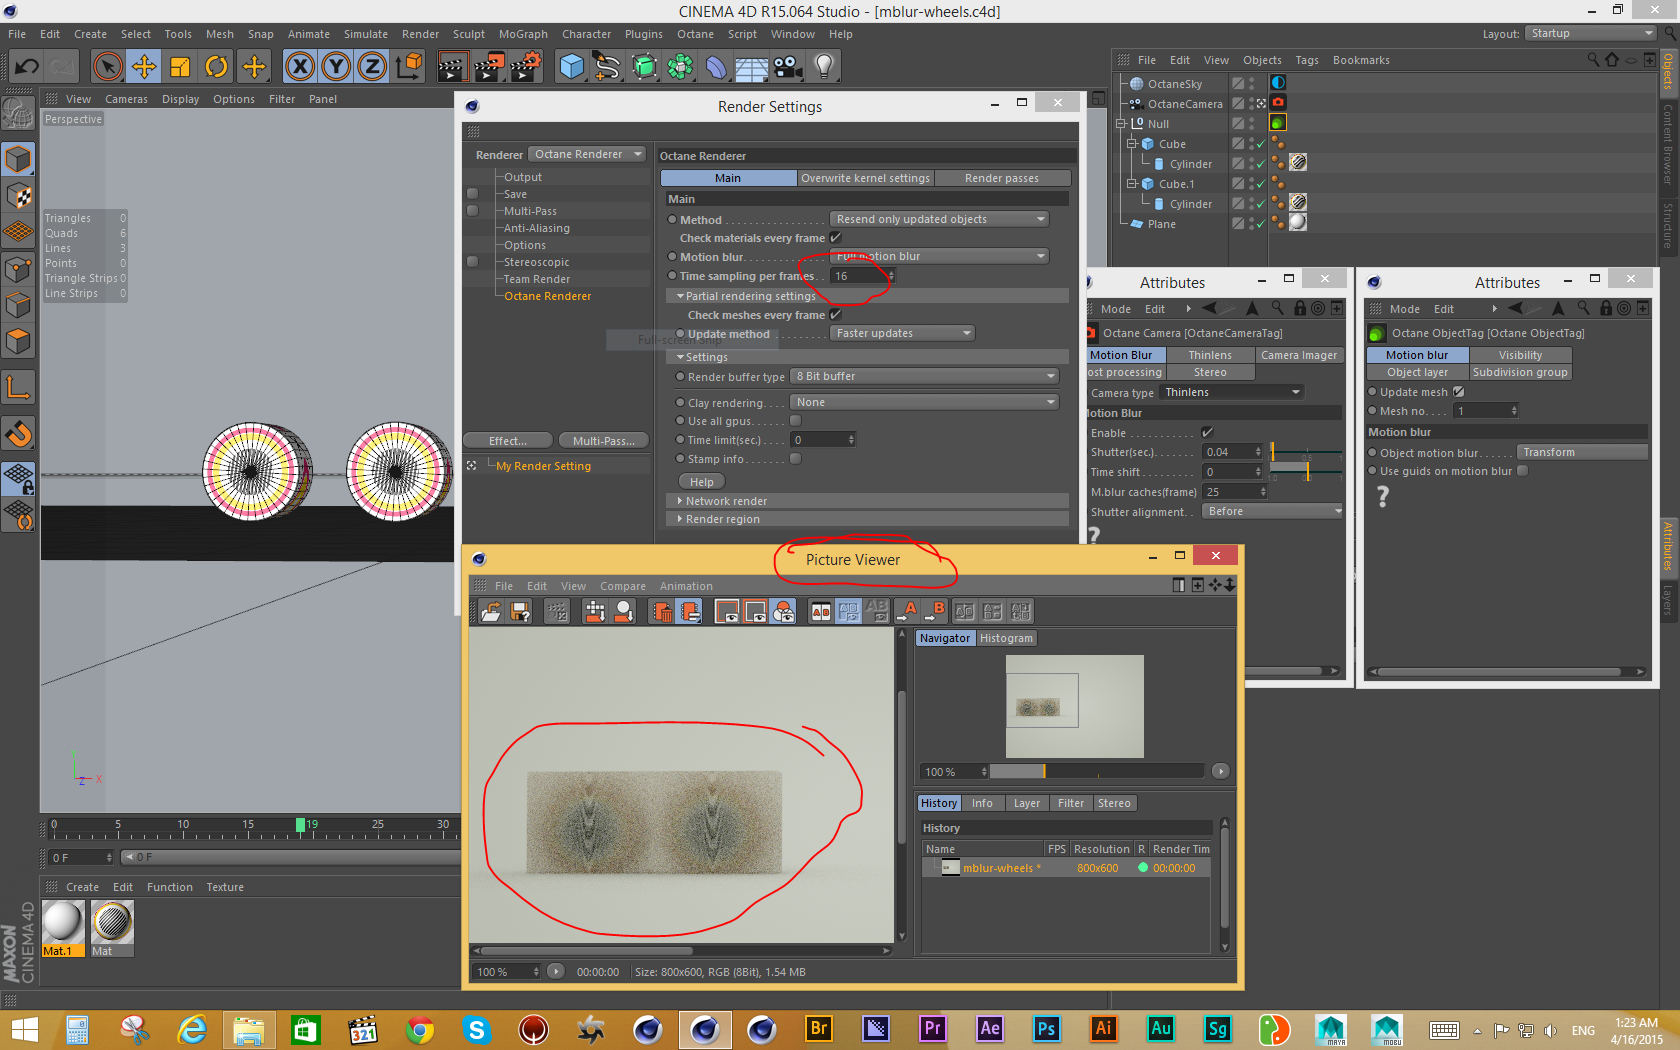1680x1050 pixels.
Task: Select Team Render in settings list
Action: click(537, 279)
